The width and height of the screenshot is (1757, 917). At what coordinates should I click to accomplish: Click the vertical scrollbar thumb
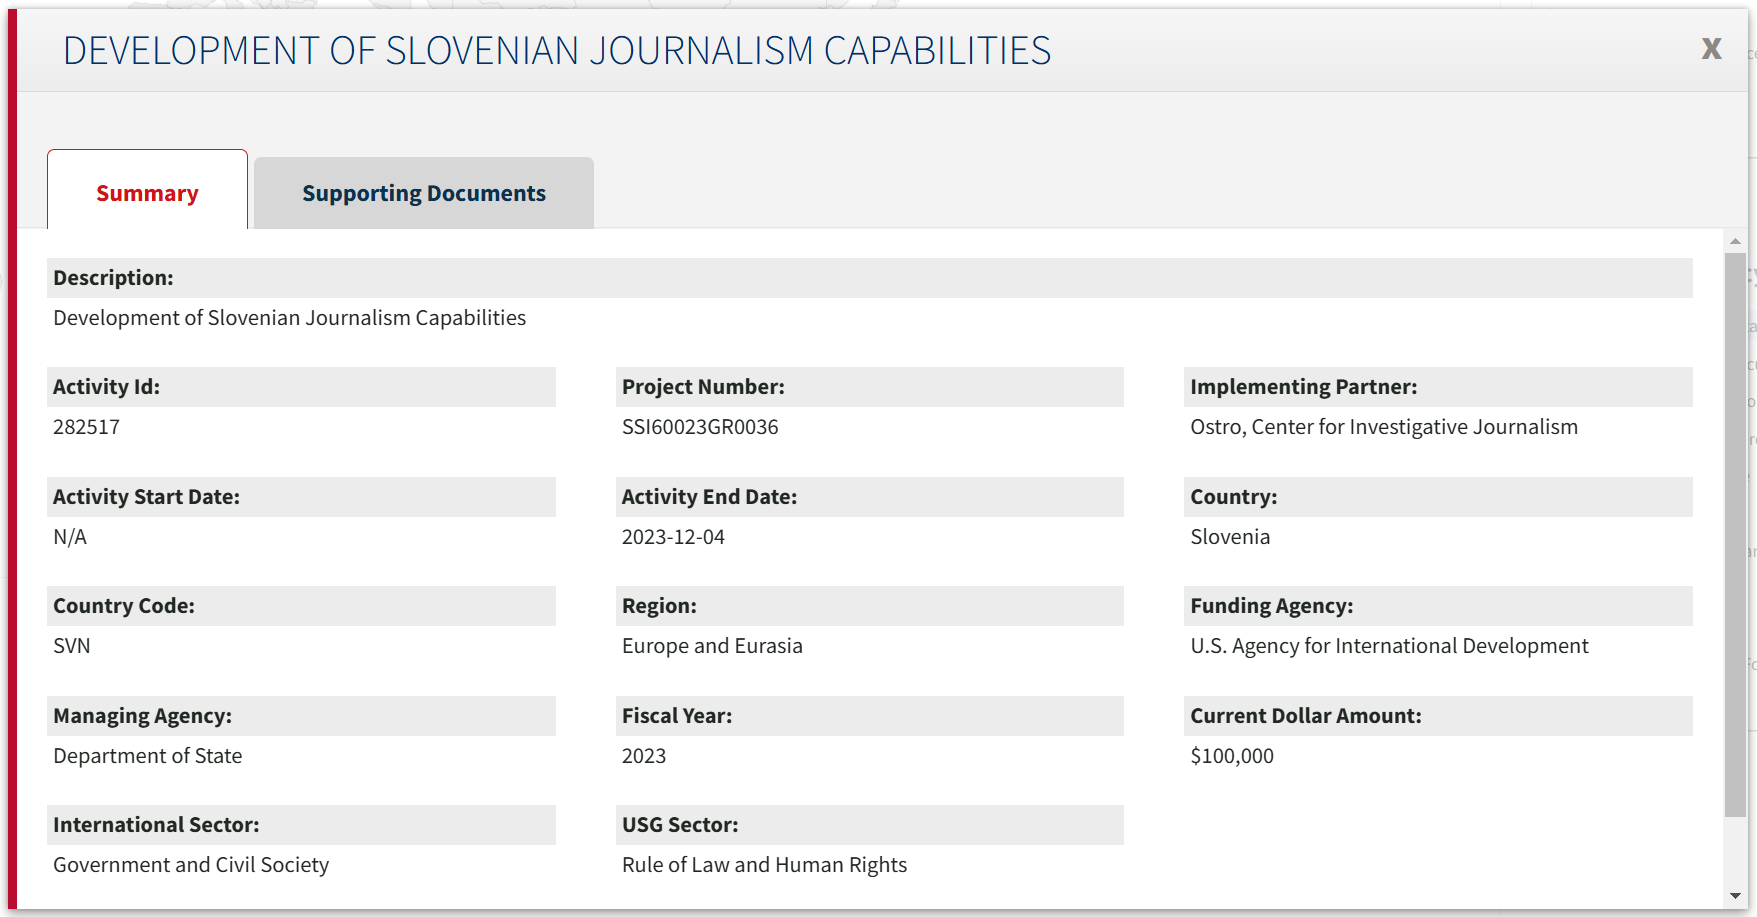point(1735,534)
